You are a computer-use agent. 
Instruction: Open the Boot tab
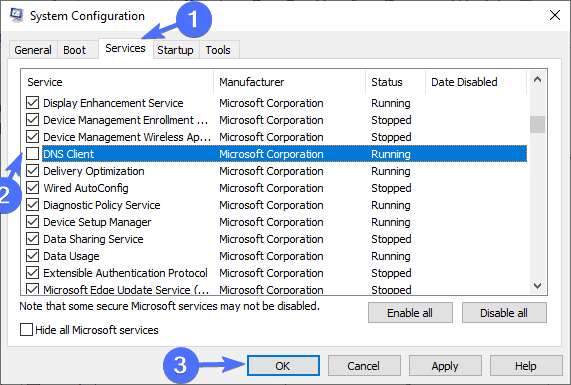[74, 50]
